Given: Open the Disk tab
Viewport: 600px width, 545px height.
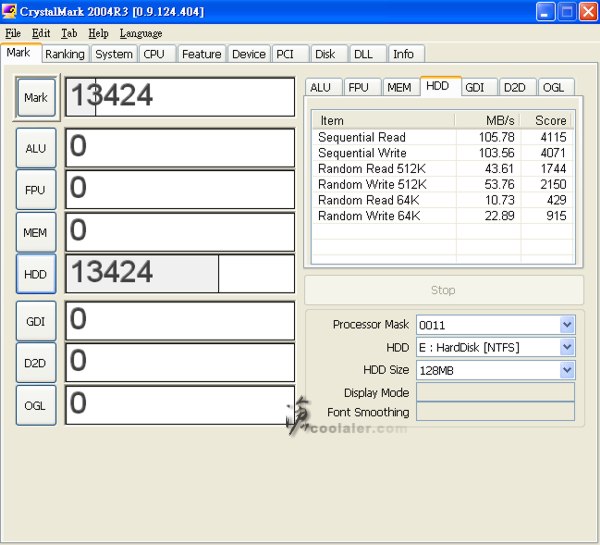Looking at the screenshot, I should click(x=325, y=54).
